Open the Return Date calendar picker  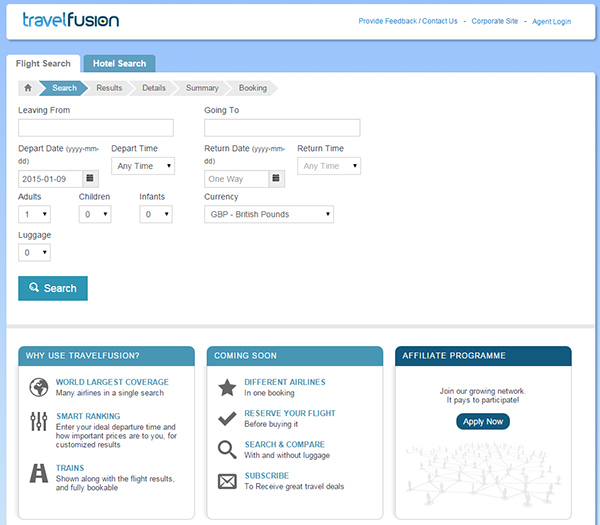pos(276,178)
